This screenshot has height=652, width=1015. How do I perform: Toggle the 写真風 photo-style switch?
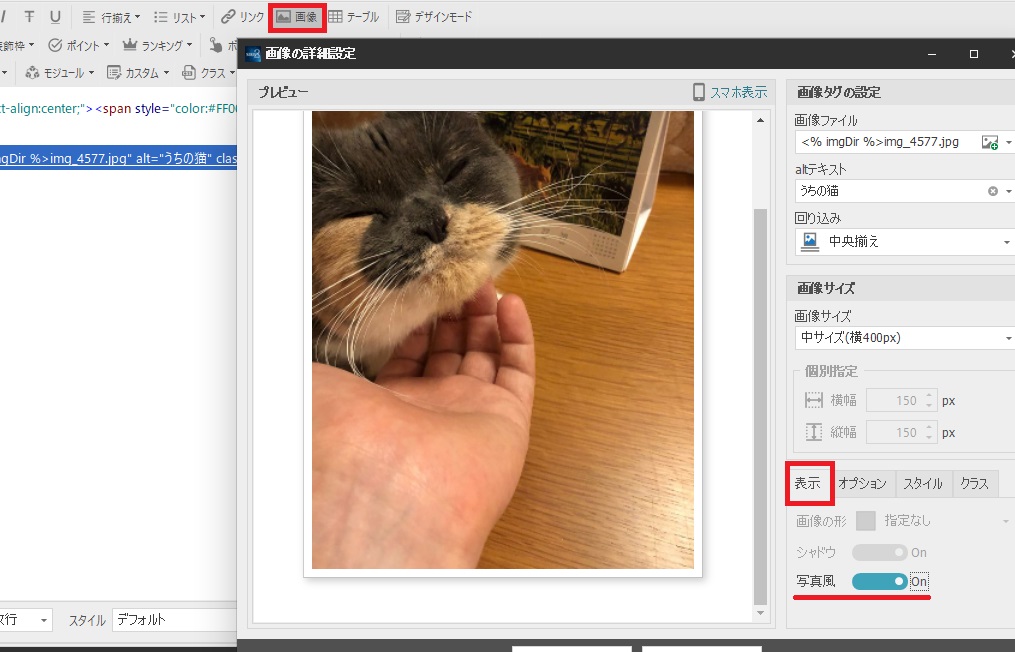(880, 581)
